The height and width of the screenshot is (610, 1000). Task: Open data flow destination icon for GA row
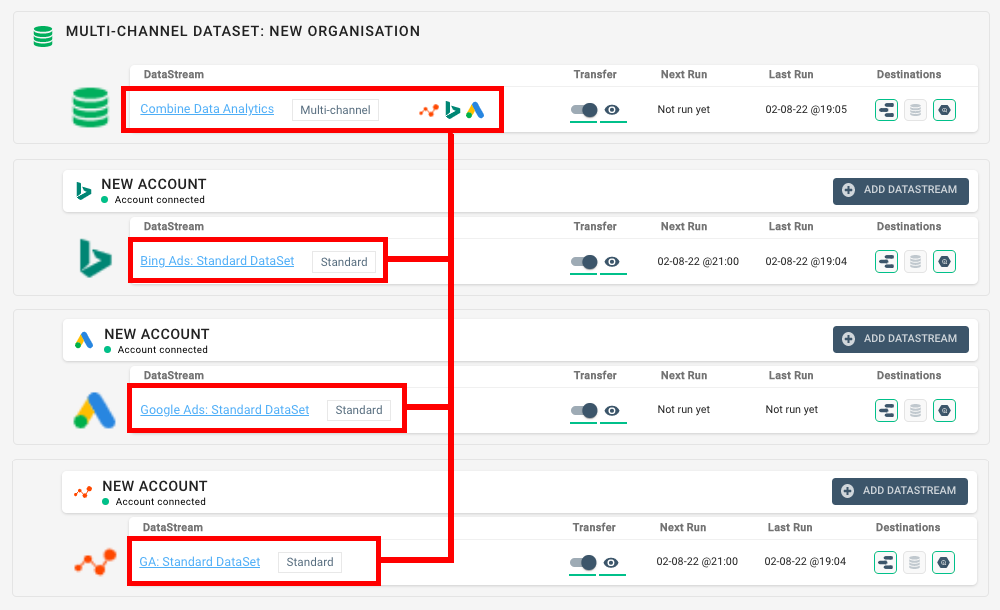coord(885,562)
